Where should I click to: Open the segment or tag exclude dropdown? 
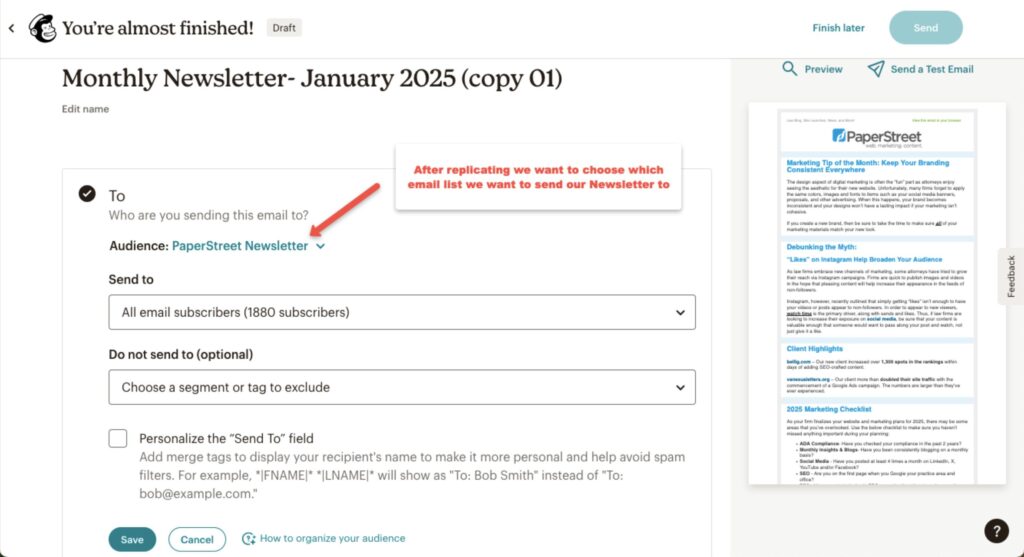click(x=402, y=387)
